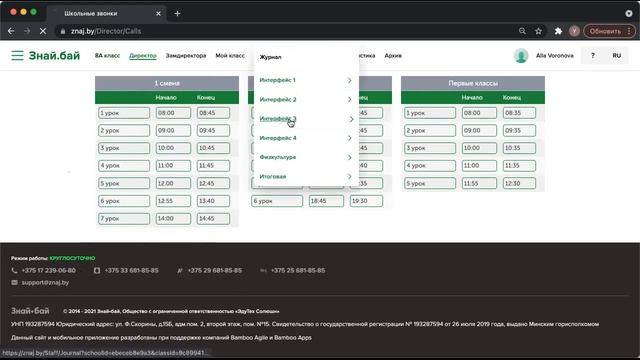
Task: Open the 8А класс menu item
Action: click(107, 56)
